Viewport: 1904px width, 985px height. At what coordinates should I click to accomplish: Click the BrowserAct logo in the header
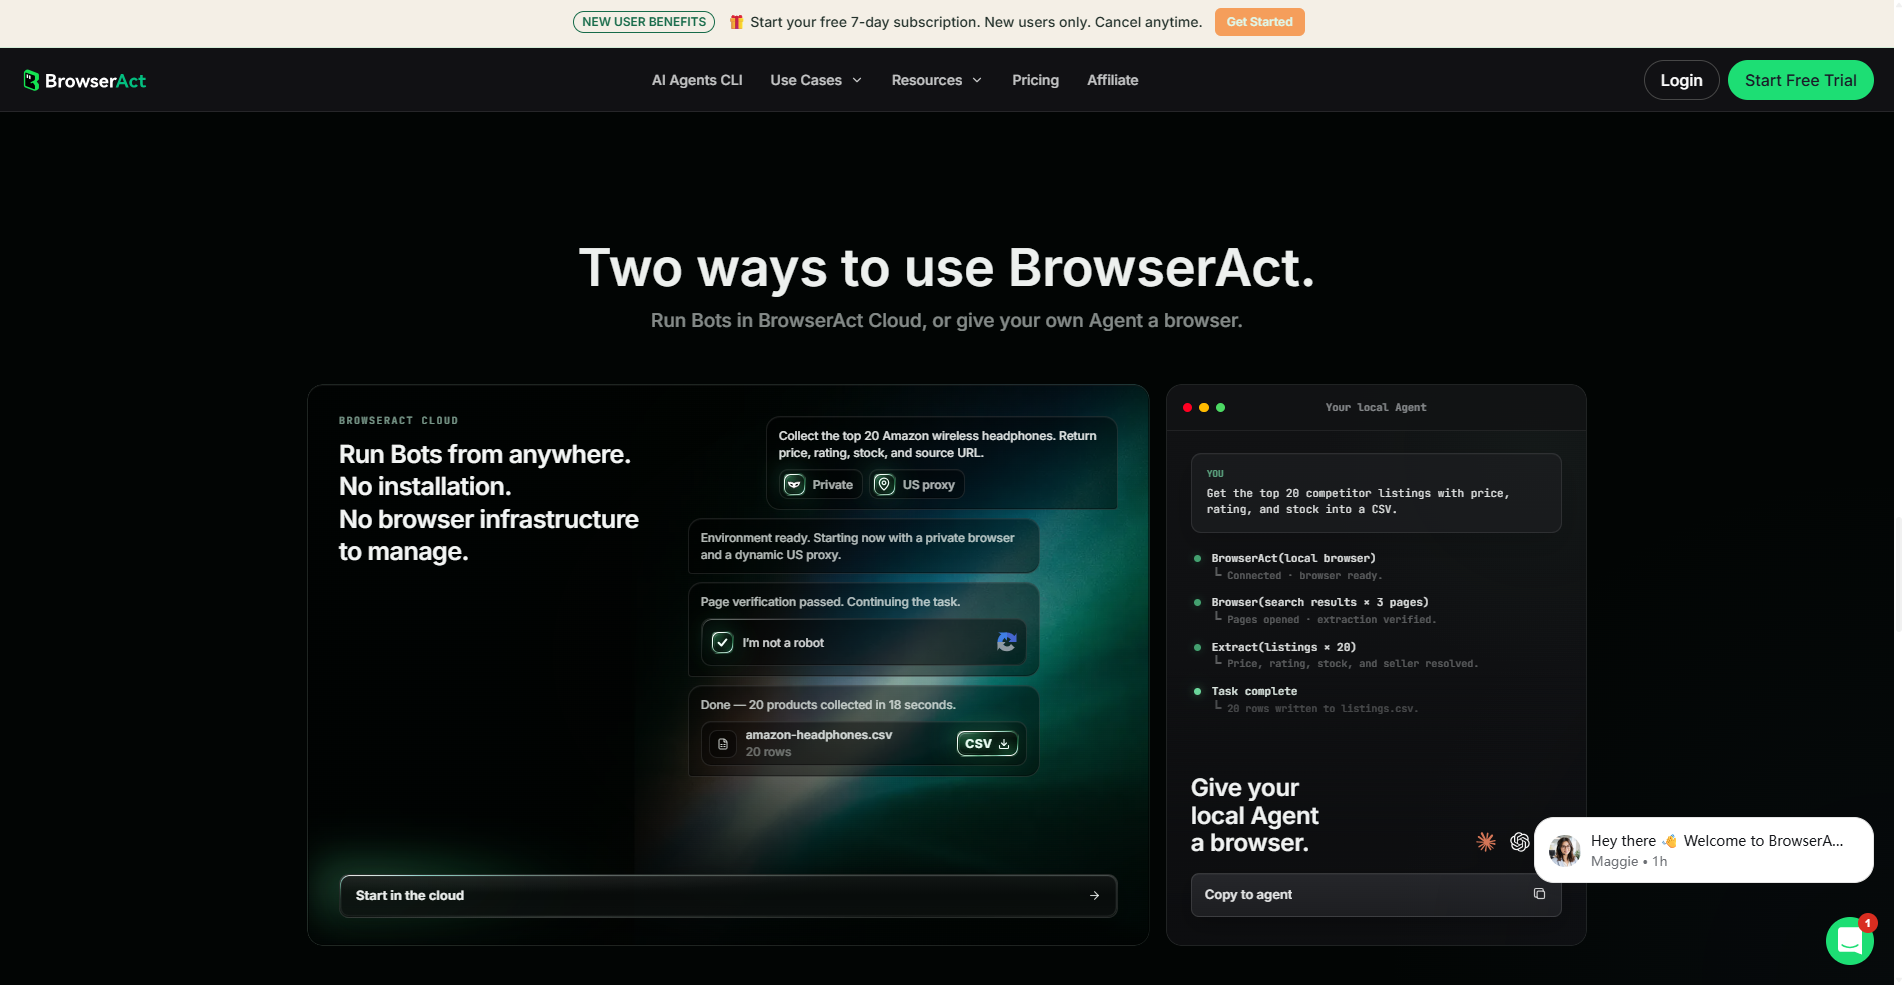(85, 80)
